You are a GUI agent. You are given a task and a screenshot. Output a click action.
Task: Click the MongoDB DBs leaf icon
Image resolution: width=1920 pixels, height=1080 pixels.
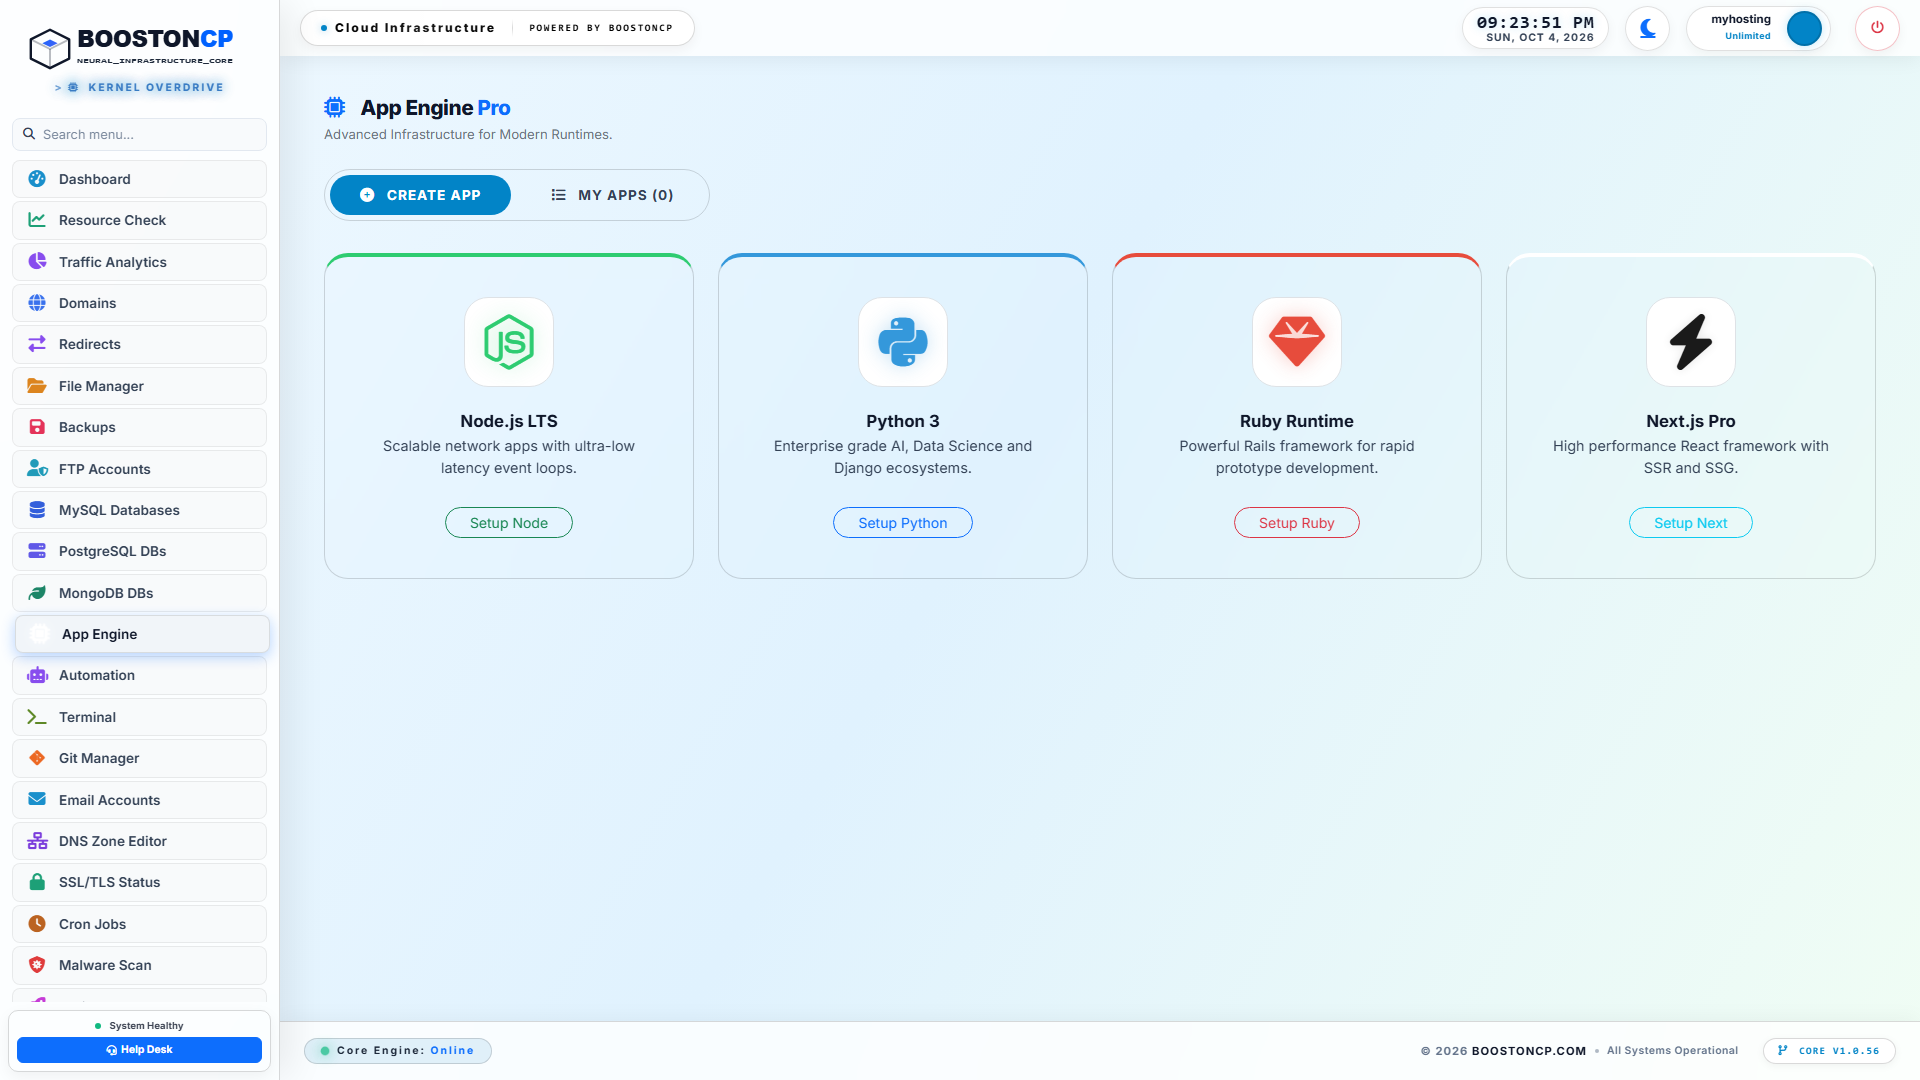tap(37, 593)
